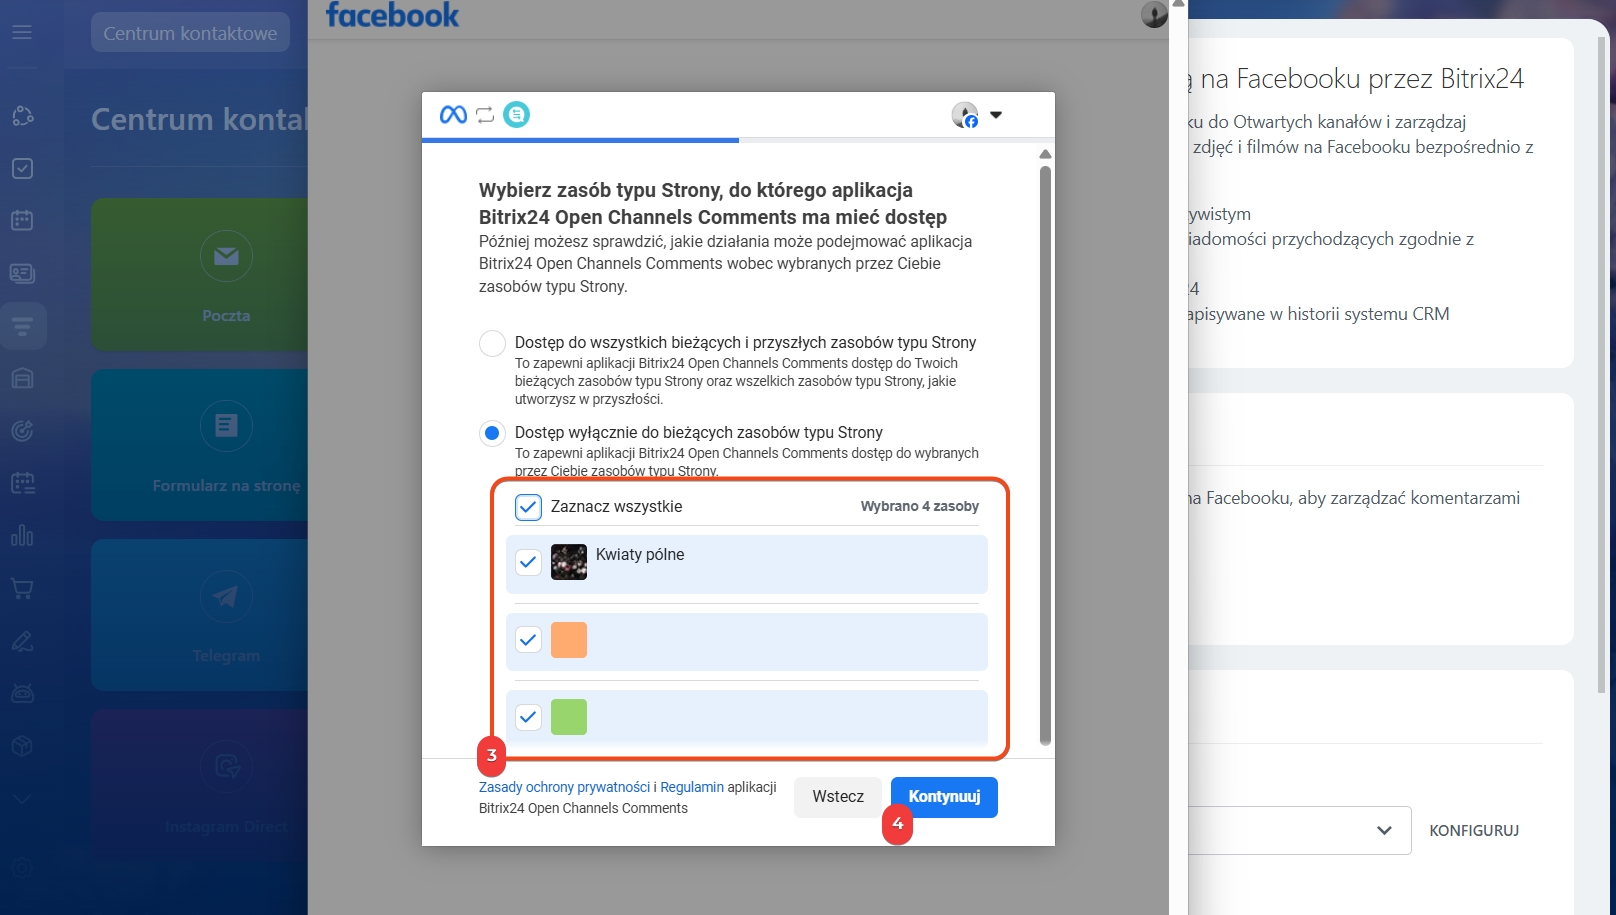The height and width of the screenshot is (915, 1616).
Task: Click the Facebook page top-right user avatar
Action: pyautogui.click(x=1154, y=14)
